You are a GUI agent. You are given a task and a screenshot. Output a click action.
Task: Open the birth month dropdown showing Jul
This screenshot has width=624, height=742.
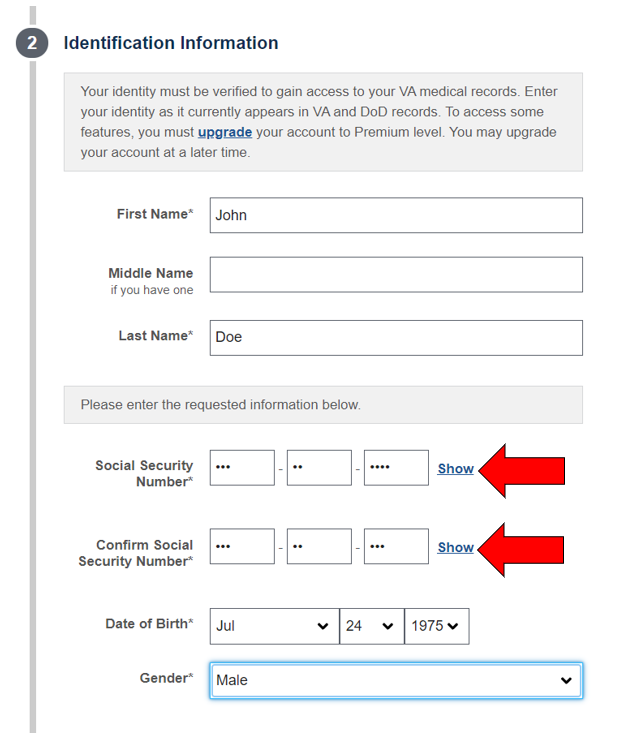(x=274, y=627)
